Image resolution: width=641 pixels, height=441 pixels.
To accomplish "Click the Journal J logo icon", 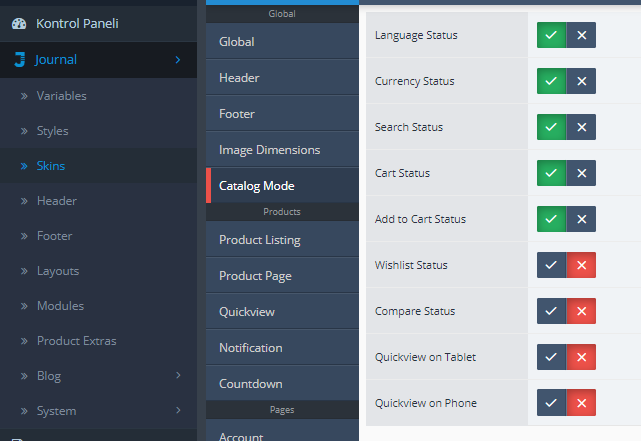I will [20, 60].
